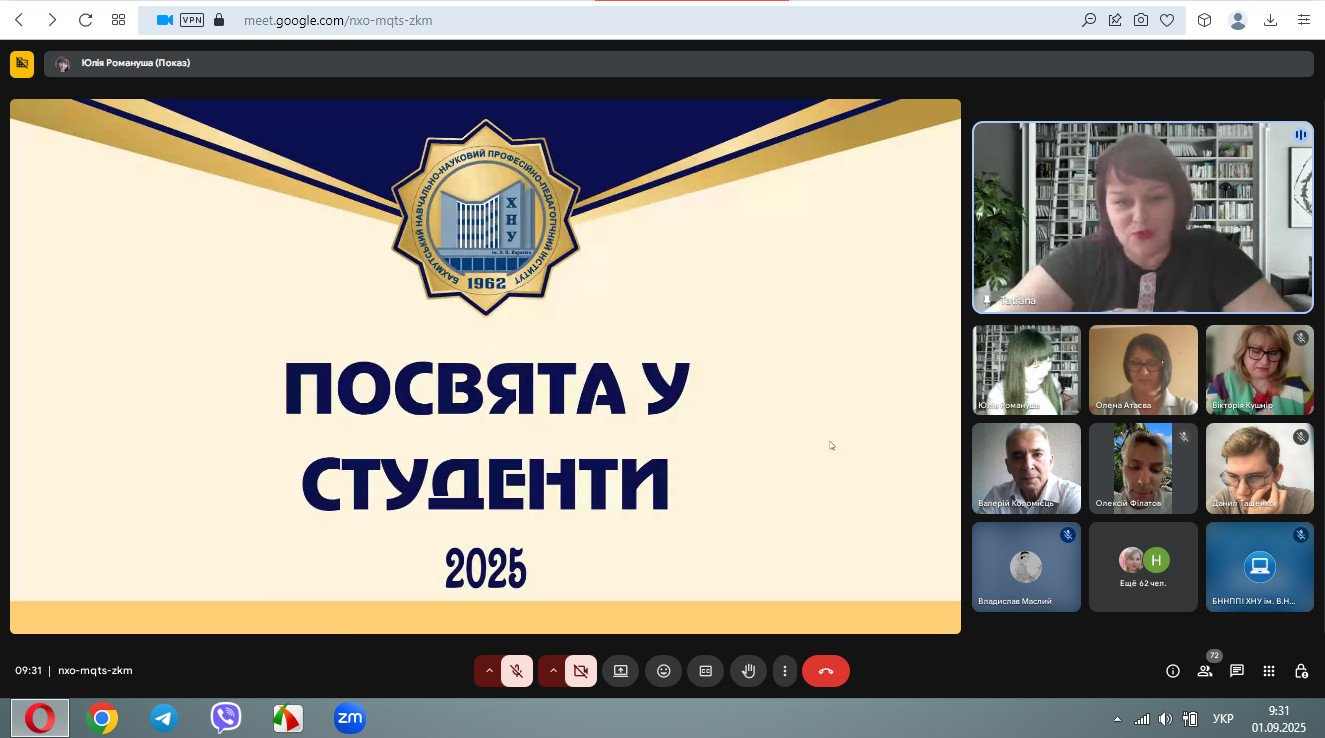Open Viber from the taskbar
Screen dimensions: 1325x738
coord(226,718)
